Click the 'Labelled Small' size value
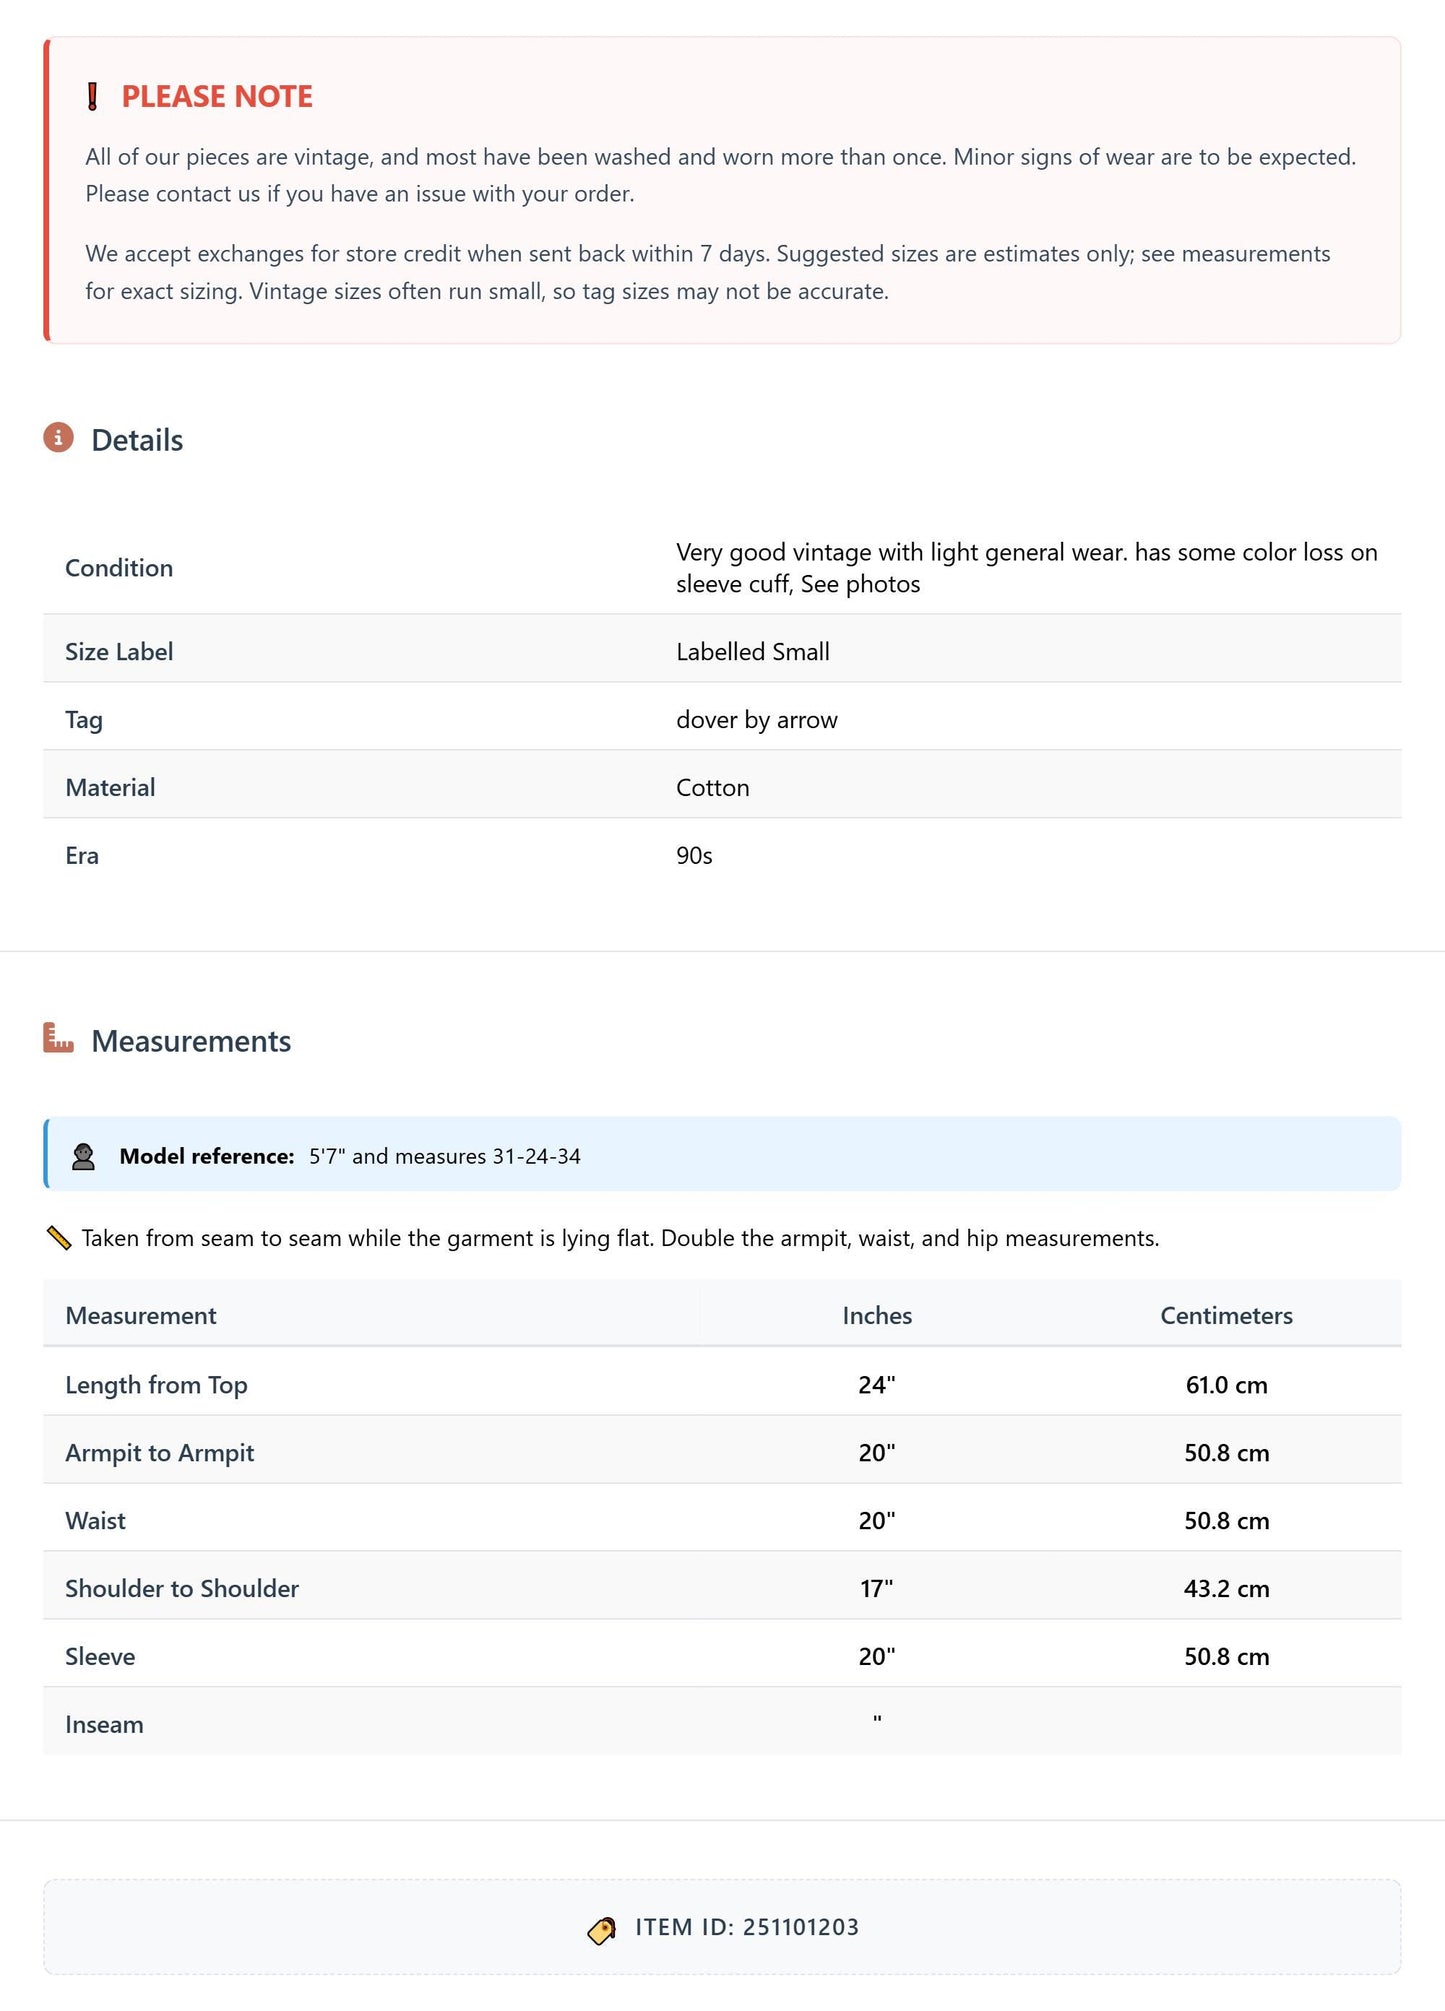 (753, 652)
